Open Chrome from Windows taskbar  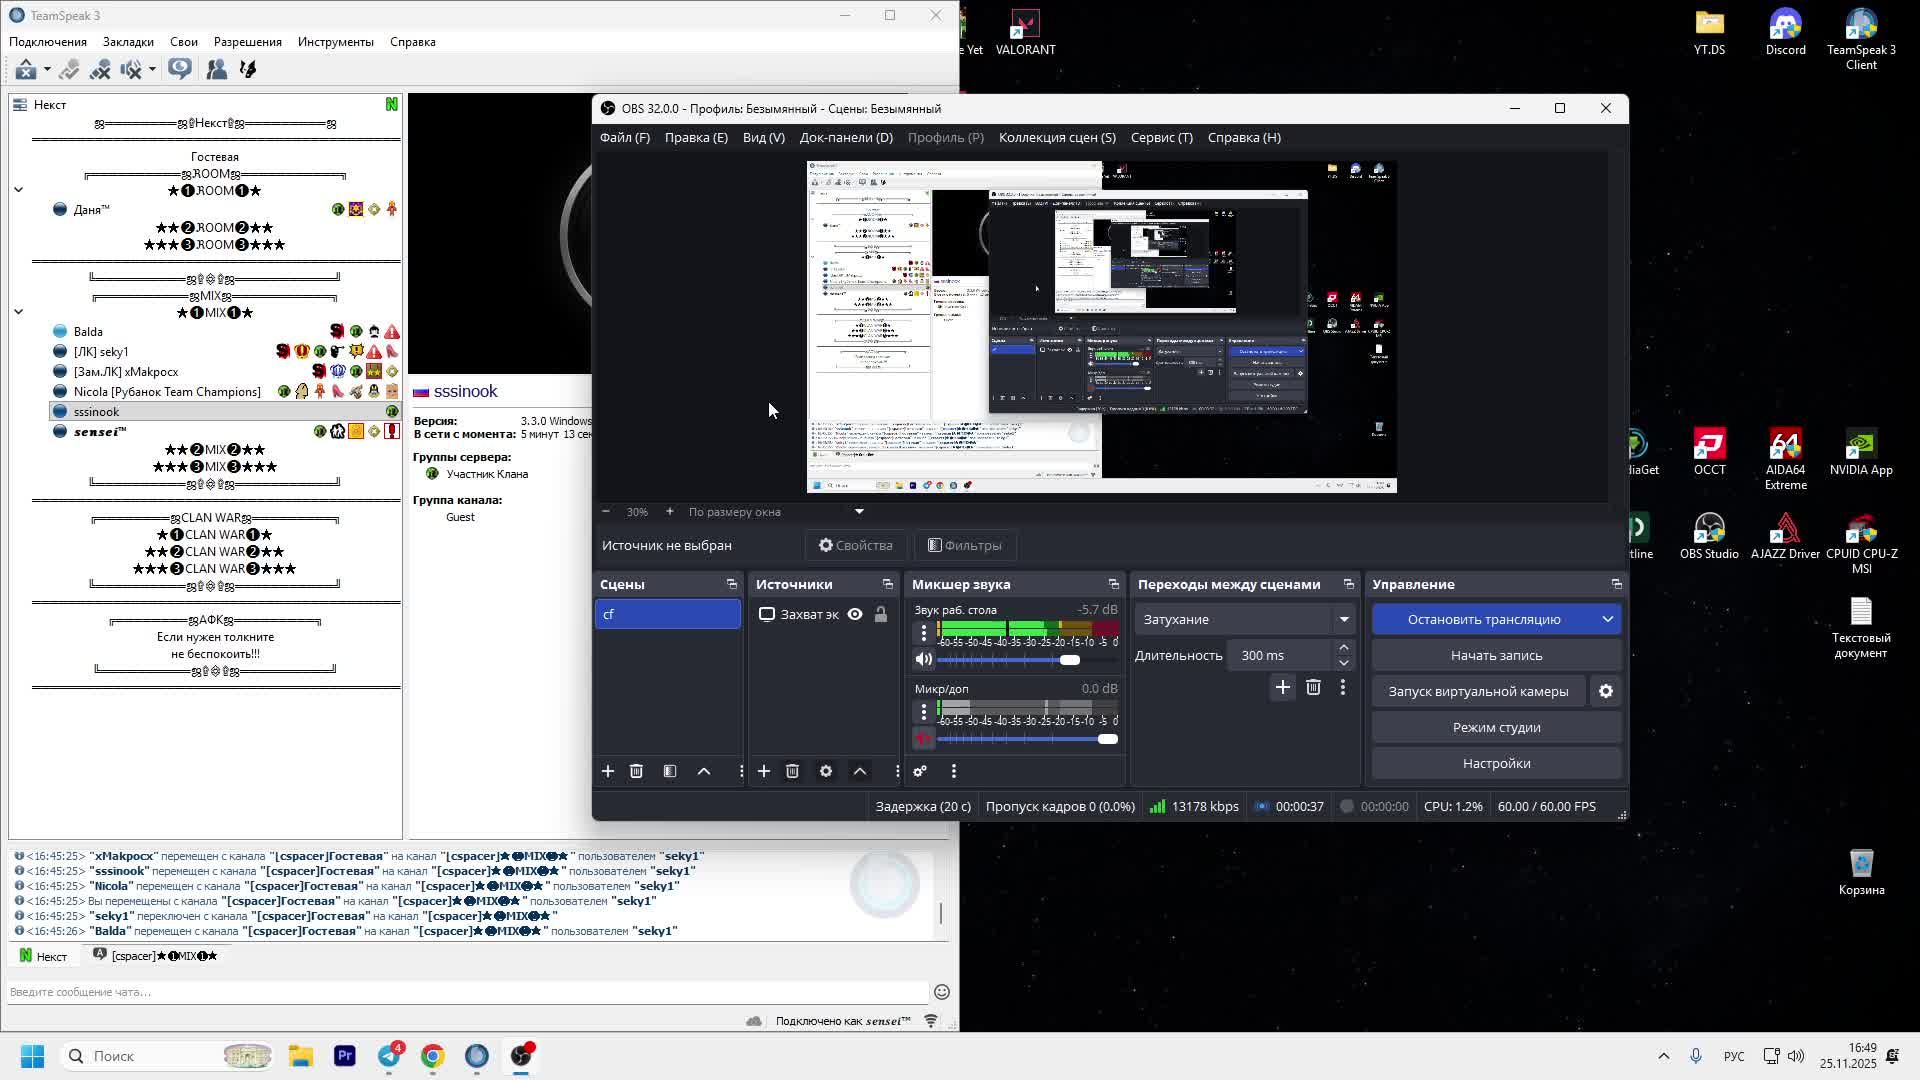pyautogui.click(x=433, y=1056)
